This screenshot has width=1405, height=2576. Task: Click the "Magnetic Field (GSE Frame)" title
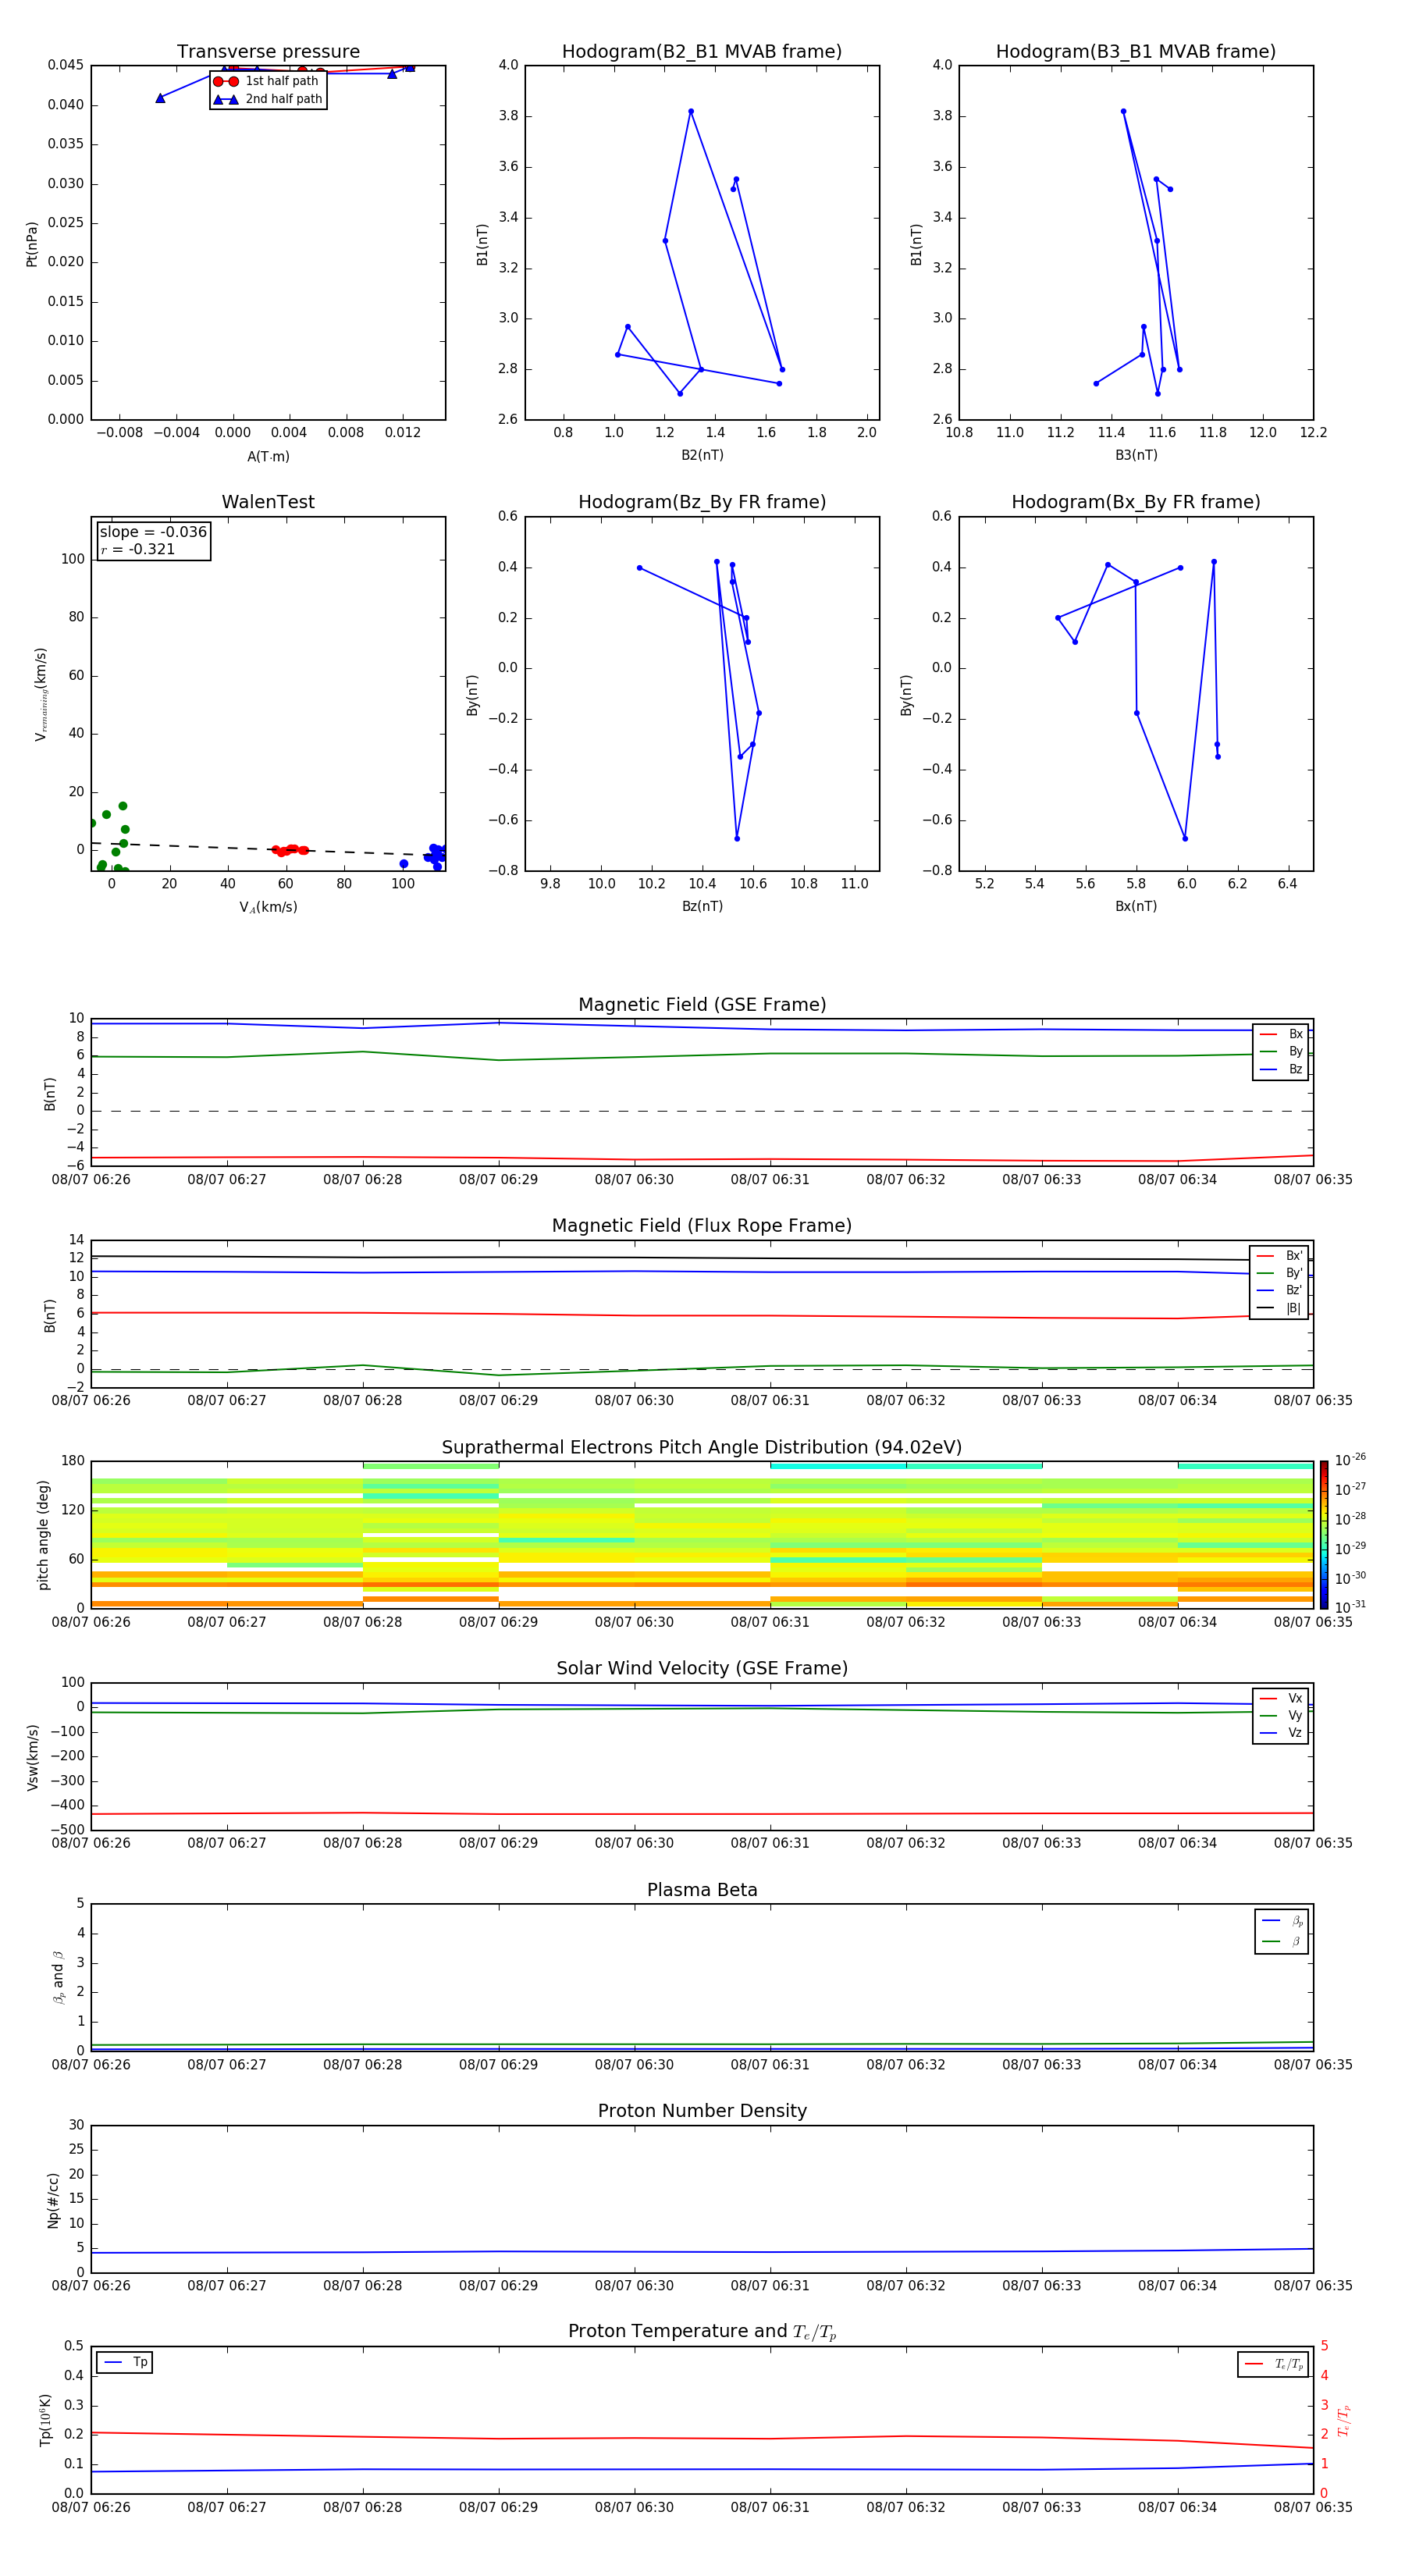pos(702,1005)
